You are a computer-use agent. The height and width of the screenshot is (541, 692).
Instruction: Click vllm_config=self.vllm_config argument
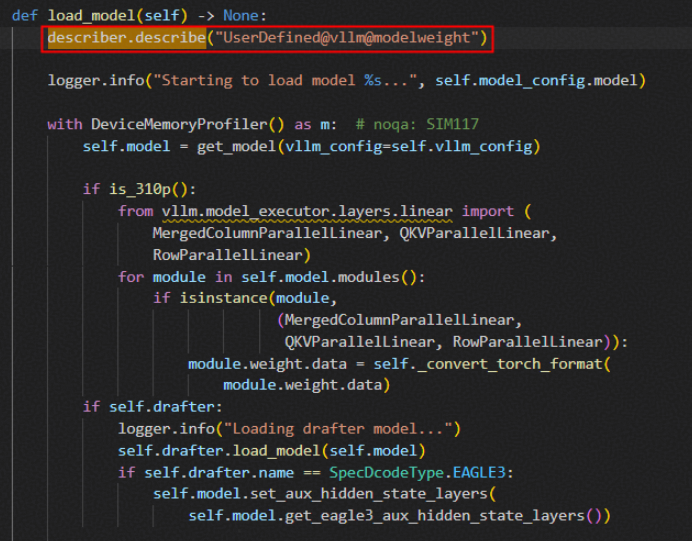(x=408, y=146)
